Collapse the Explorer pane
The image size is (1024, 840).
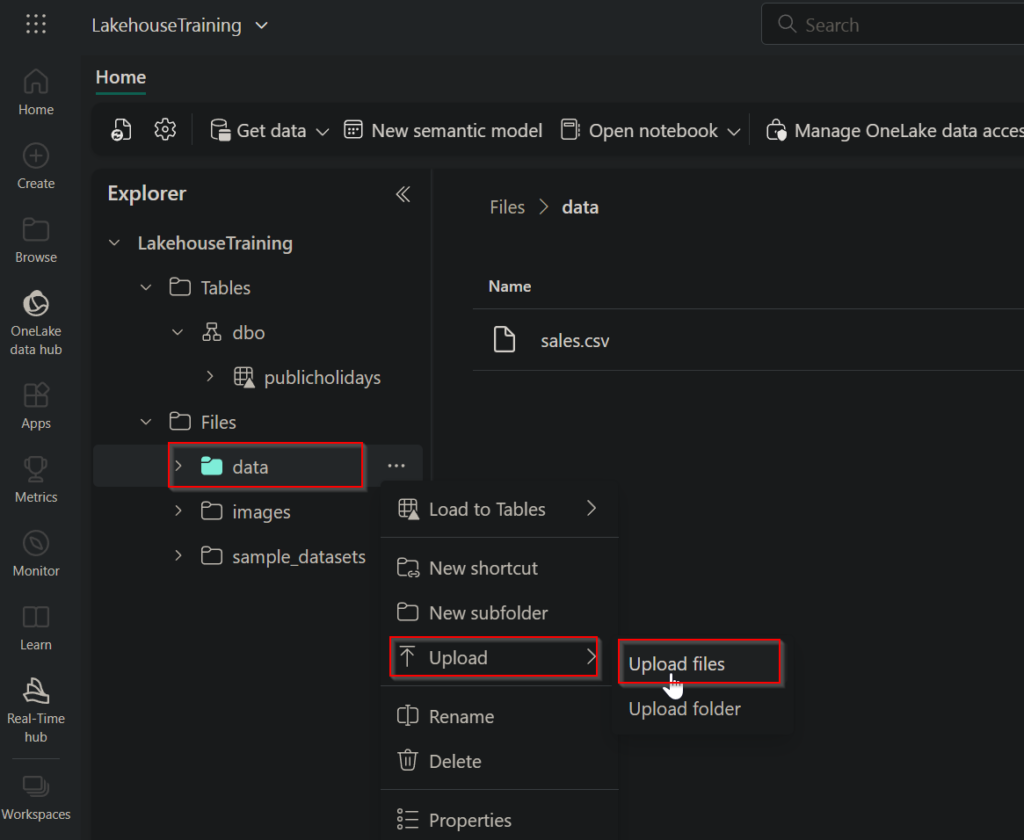[x=403, y=194]
